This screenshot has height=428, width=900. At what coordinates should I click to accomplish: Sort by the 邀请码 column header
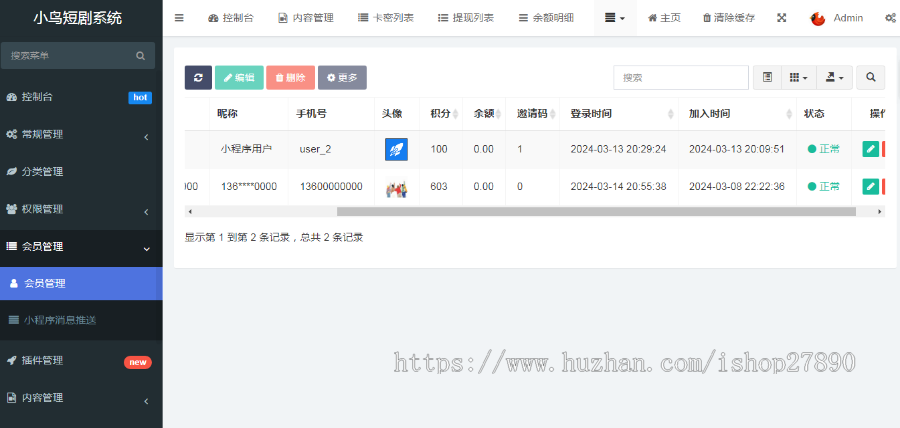pos(533,114)
